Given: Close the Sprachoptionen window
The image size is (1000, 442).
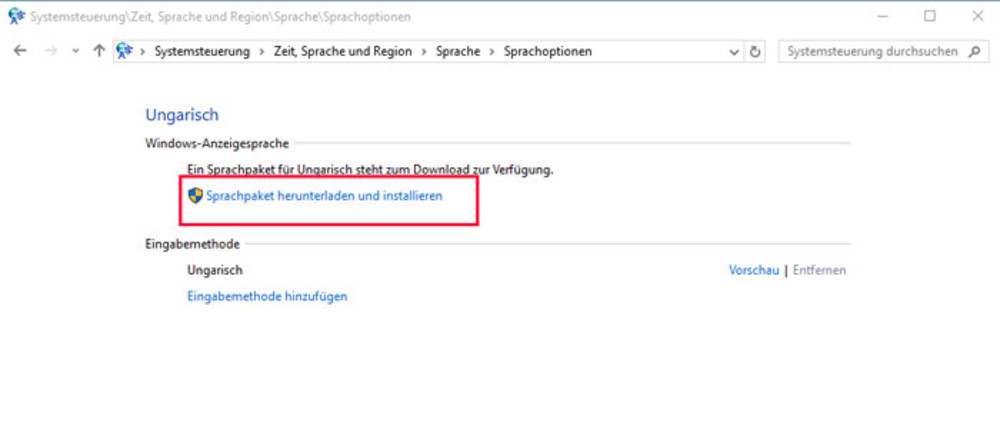Looking at the screenshot, I should [978, 17].
